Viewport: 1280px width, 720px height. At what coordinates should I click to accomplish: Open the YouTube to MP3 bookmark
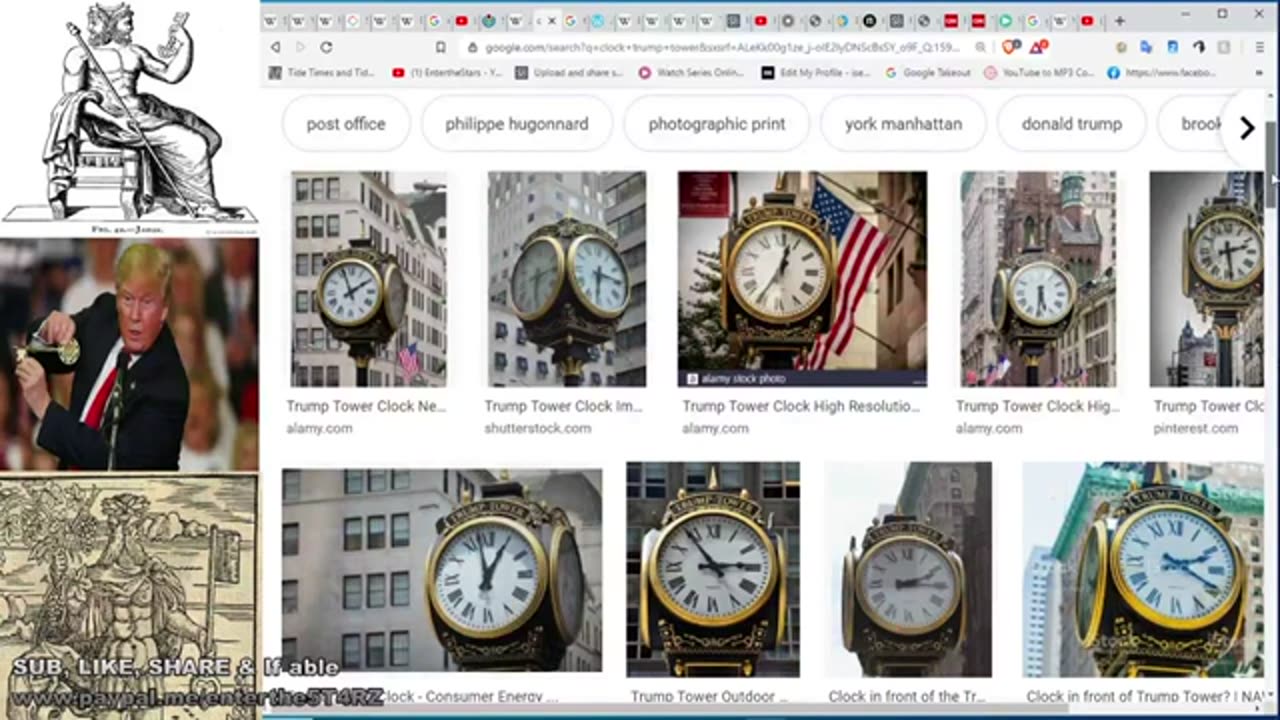coord(1039,72)
